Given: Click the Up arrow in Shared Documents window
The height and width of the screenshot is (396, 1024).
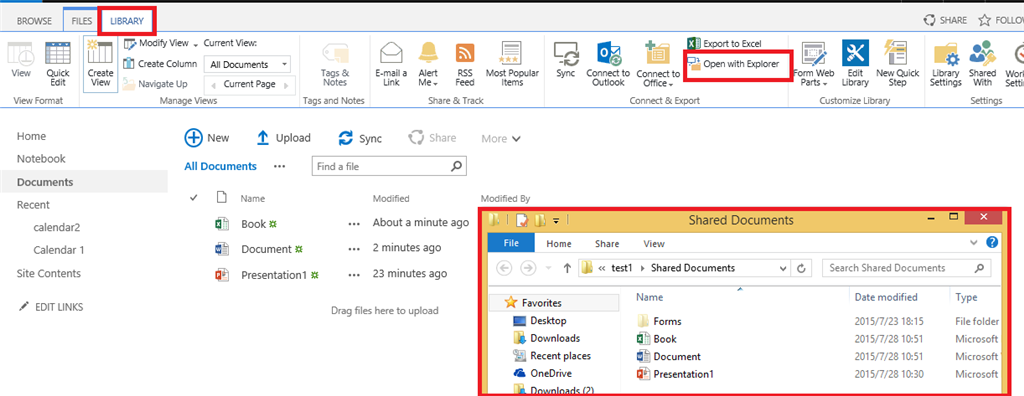Looking at the screenshot, I should (567, 268).
